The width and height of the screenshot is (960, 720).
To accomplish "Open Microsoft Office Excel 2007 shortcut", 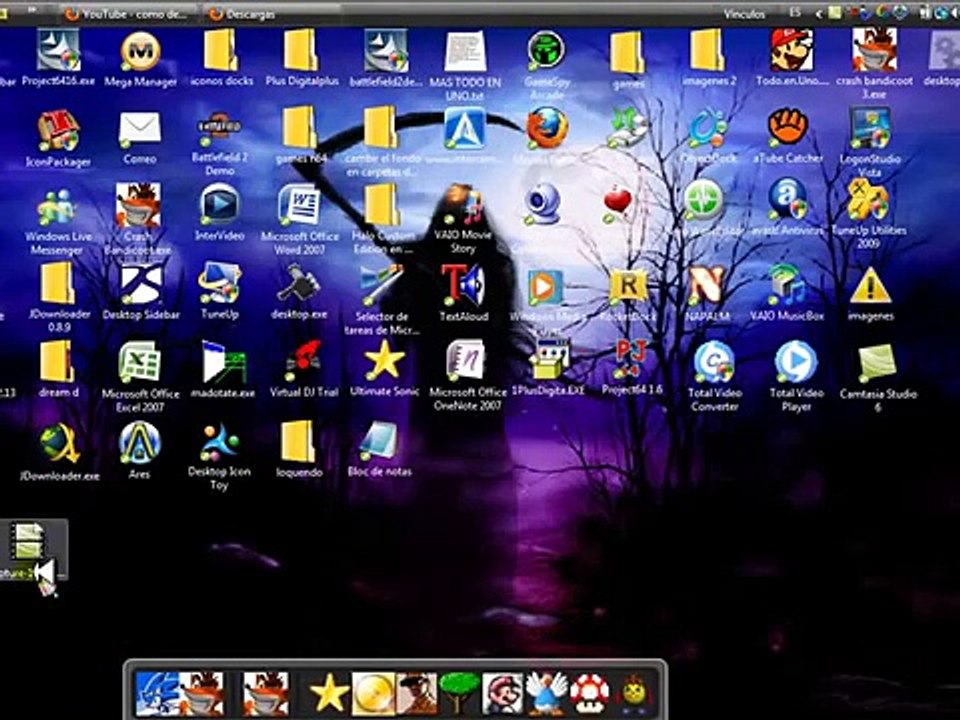I will coord(140,362).
